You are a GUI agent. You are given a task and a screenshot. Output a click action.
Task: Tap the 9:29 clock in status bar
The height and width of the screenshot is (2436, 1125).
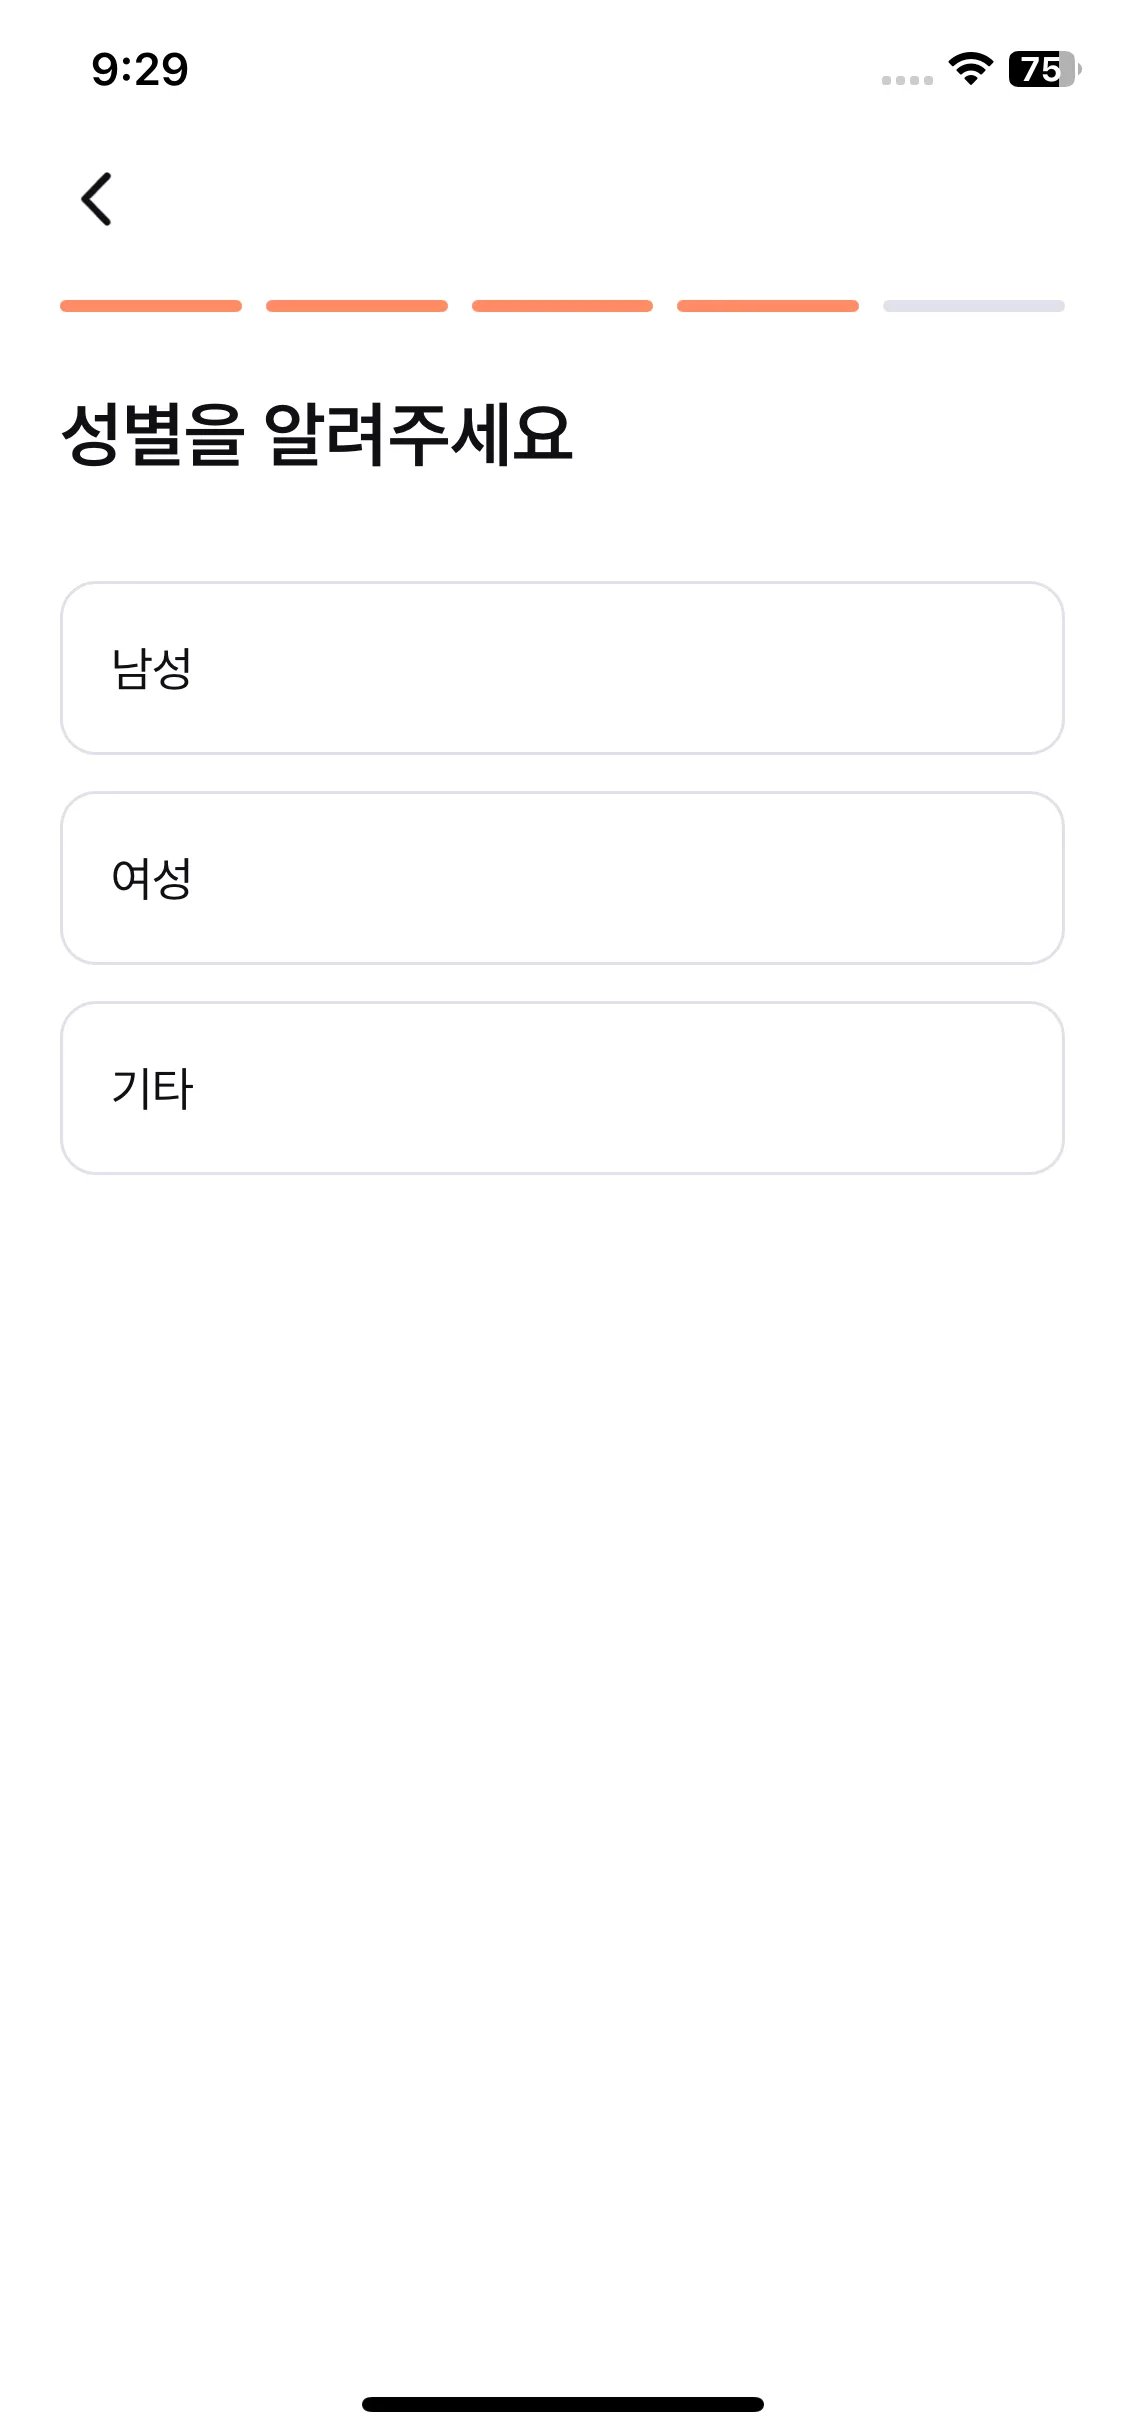[140, 69]
